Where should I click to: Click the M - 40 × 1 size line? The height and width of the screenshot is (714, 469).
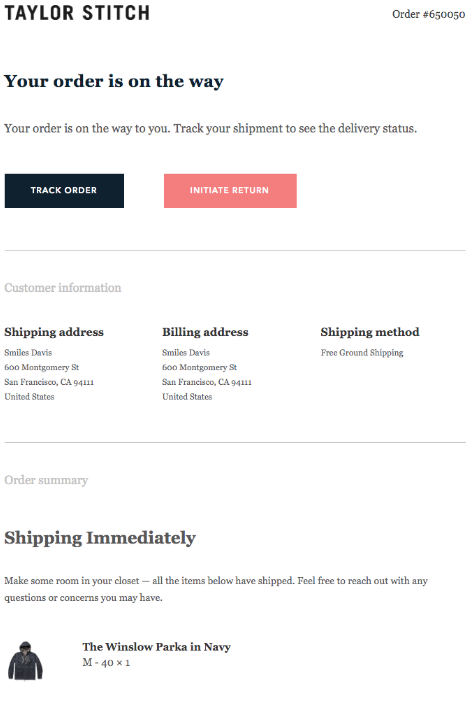tap(106, 663)
